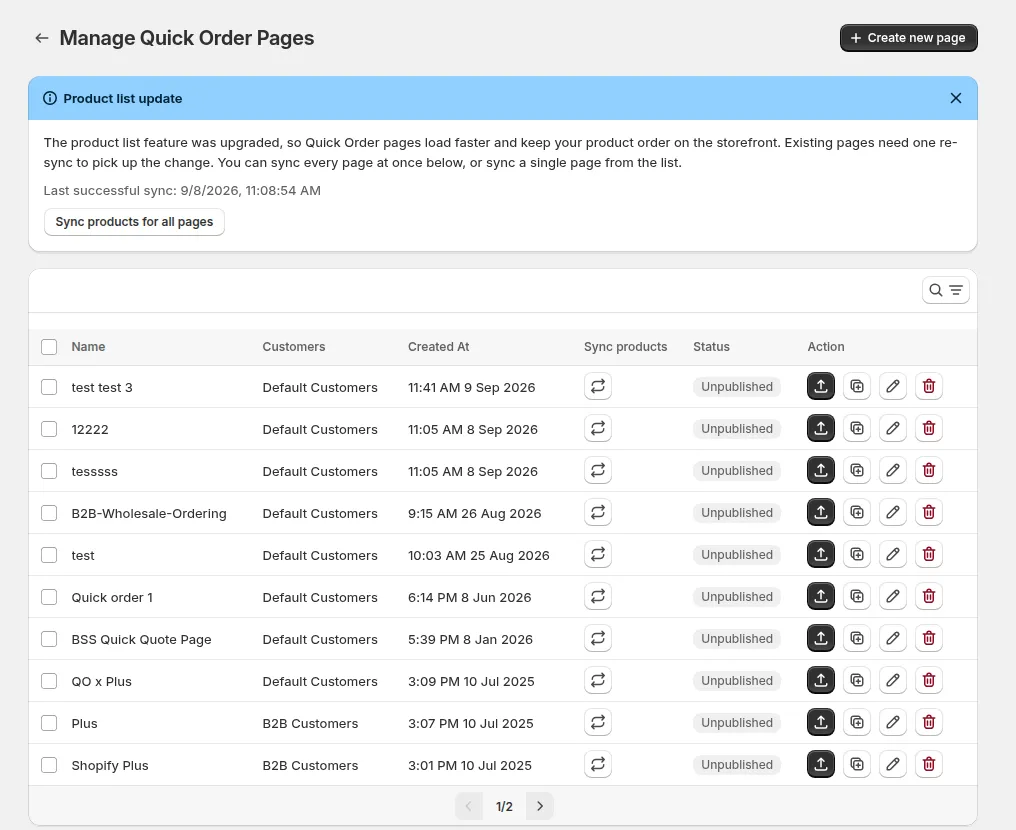Check the row named test
1016x830 pixels.
[x=49, y=555]
